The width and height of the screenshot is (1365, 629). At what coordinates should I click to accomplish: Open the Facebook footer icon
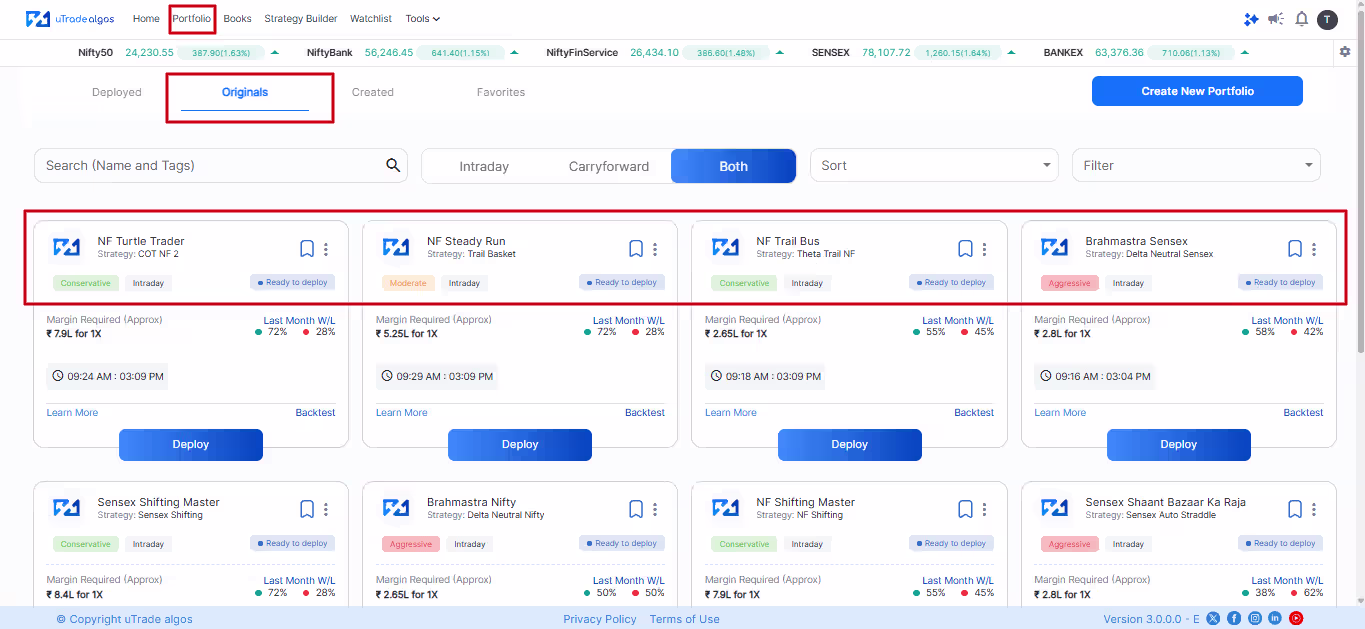[1234, 619]
